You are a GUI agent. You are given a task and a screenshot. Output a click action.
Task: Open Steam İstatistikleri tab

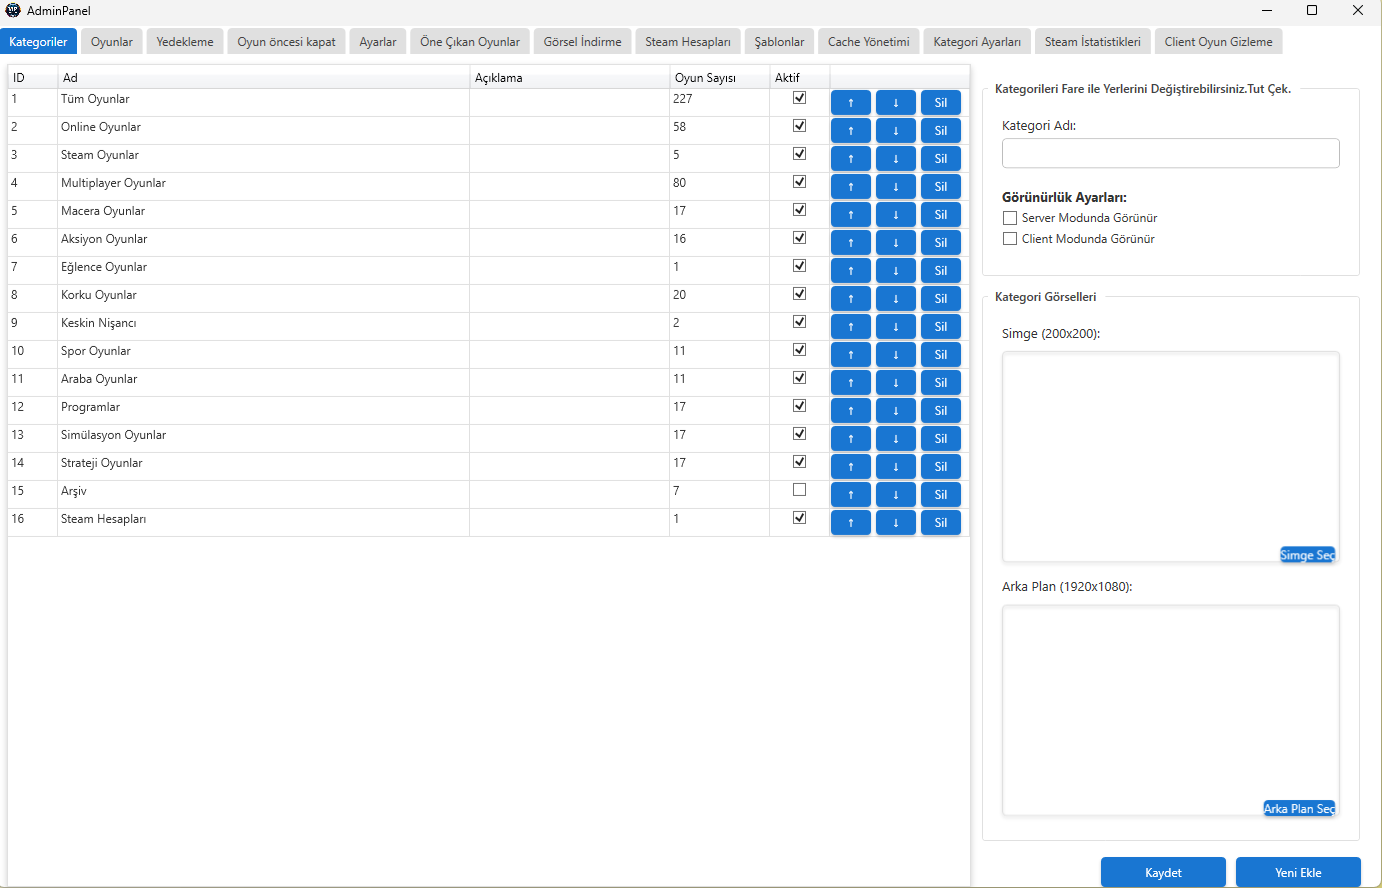1093,42
